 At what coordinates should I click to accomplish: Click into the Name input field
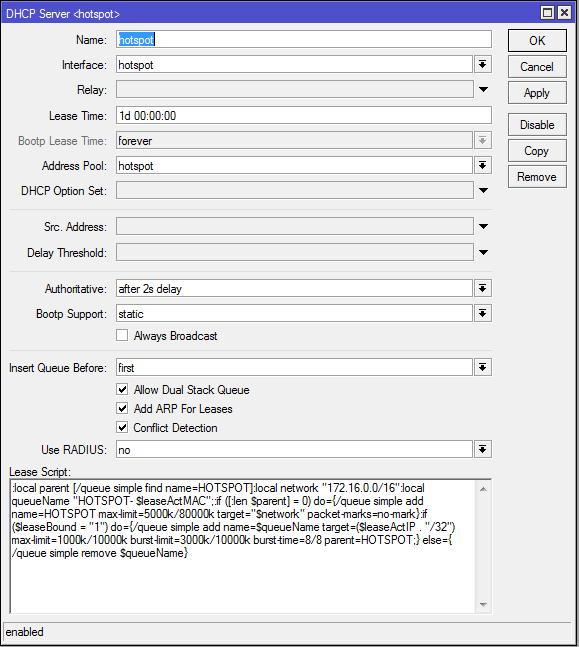(304, 40)
